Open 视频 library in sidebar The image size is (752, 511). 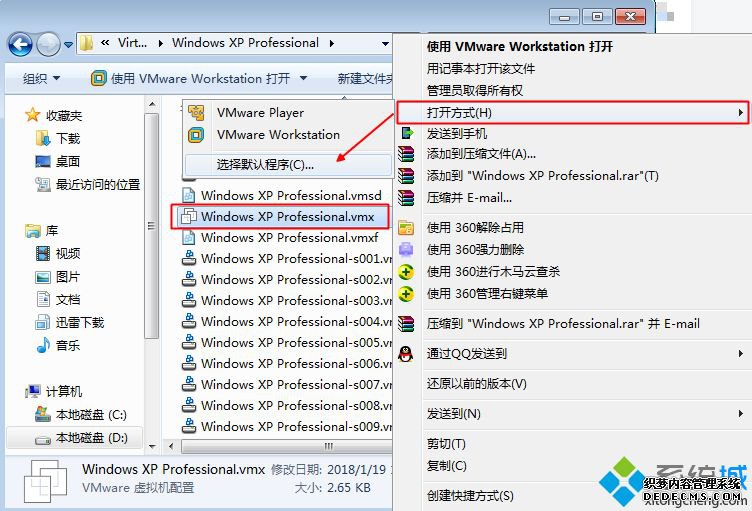point(58,253)
